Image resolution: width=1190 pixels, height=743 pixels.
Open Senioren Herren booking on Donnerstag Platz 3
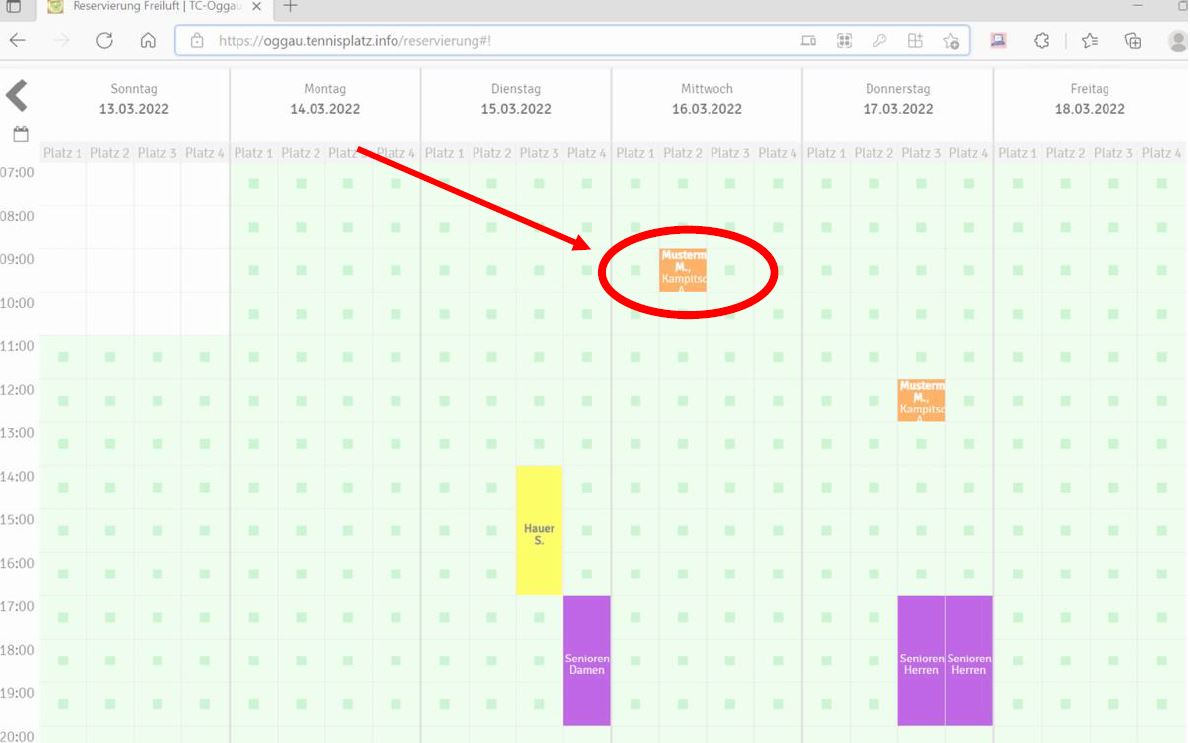coord(921,660)
